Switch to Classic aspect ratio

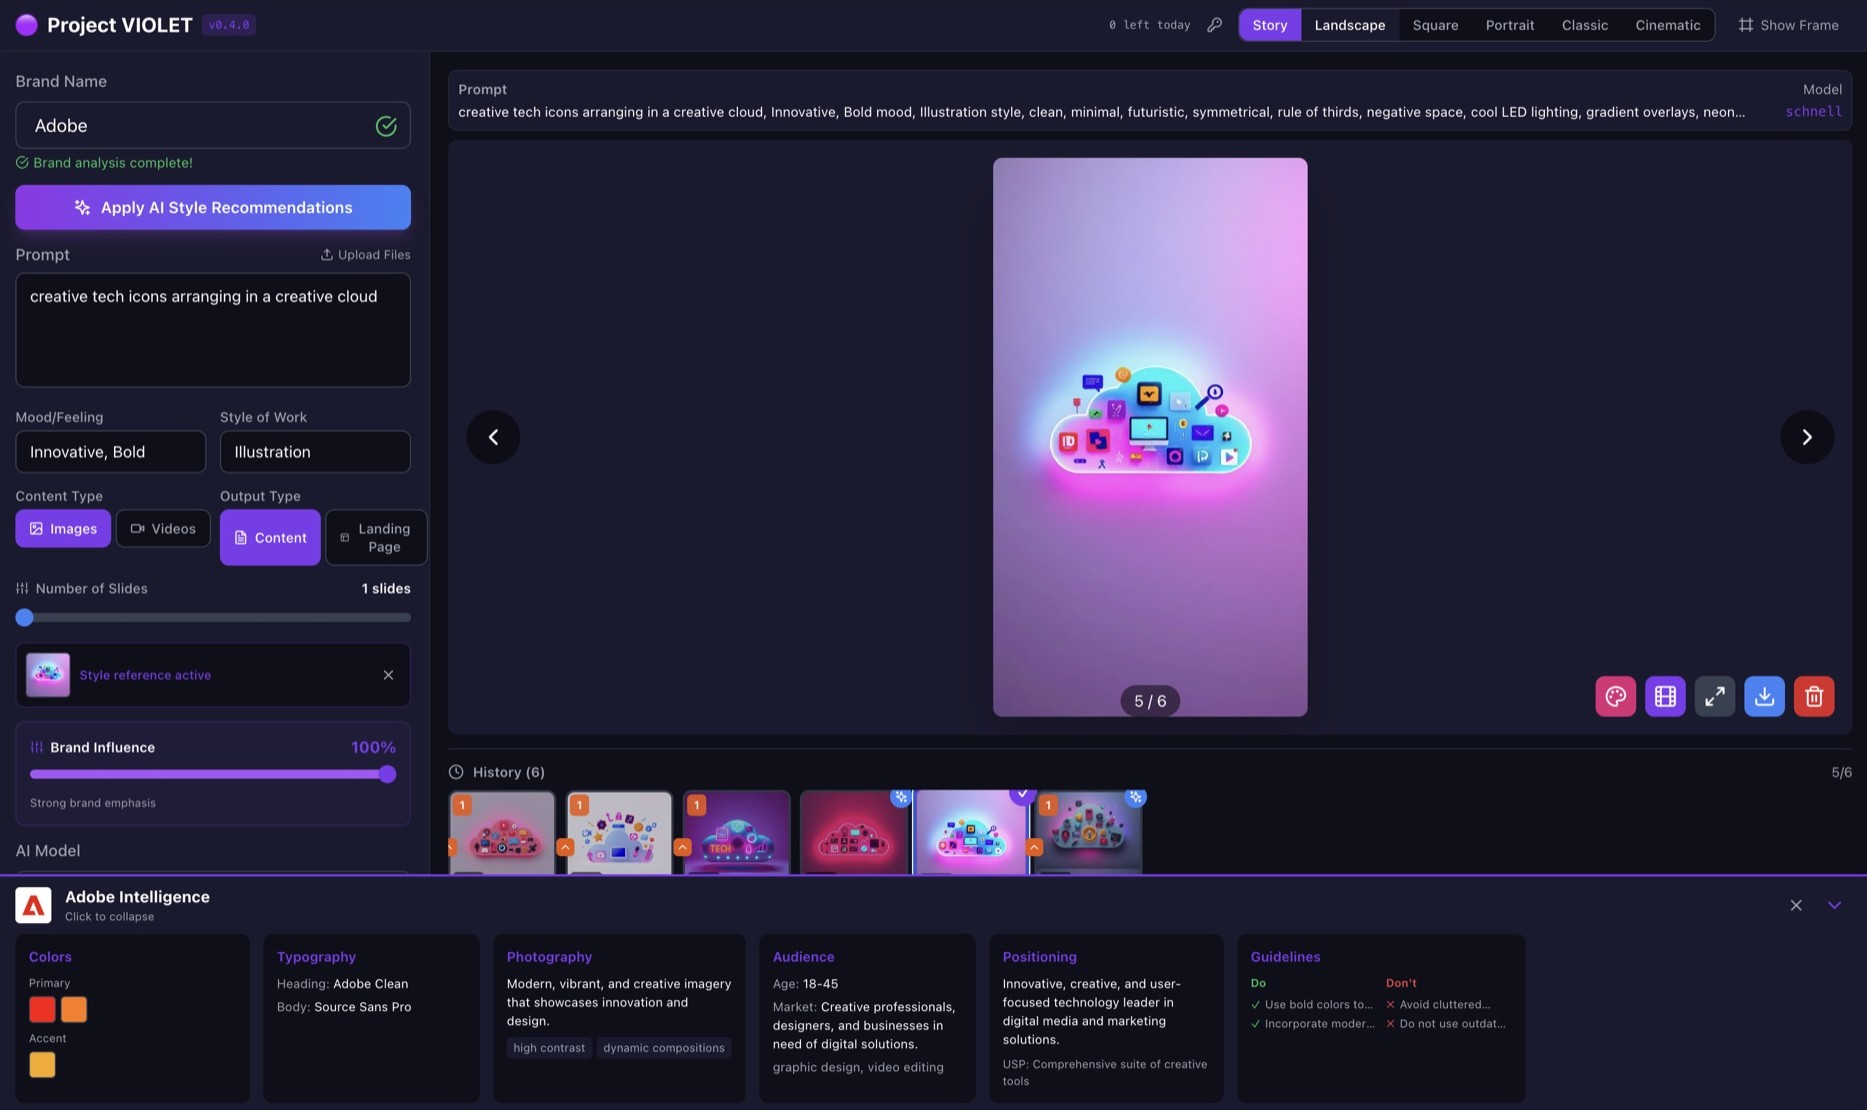(1585, 25)
